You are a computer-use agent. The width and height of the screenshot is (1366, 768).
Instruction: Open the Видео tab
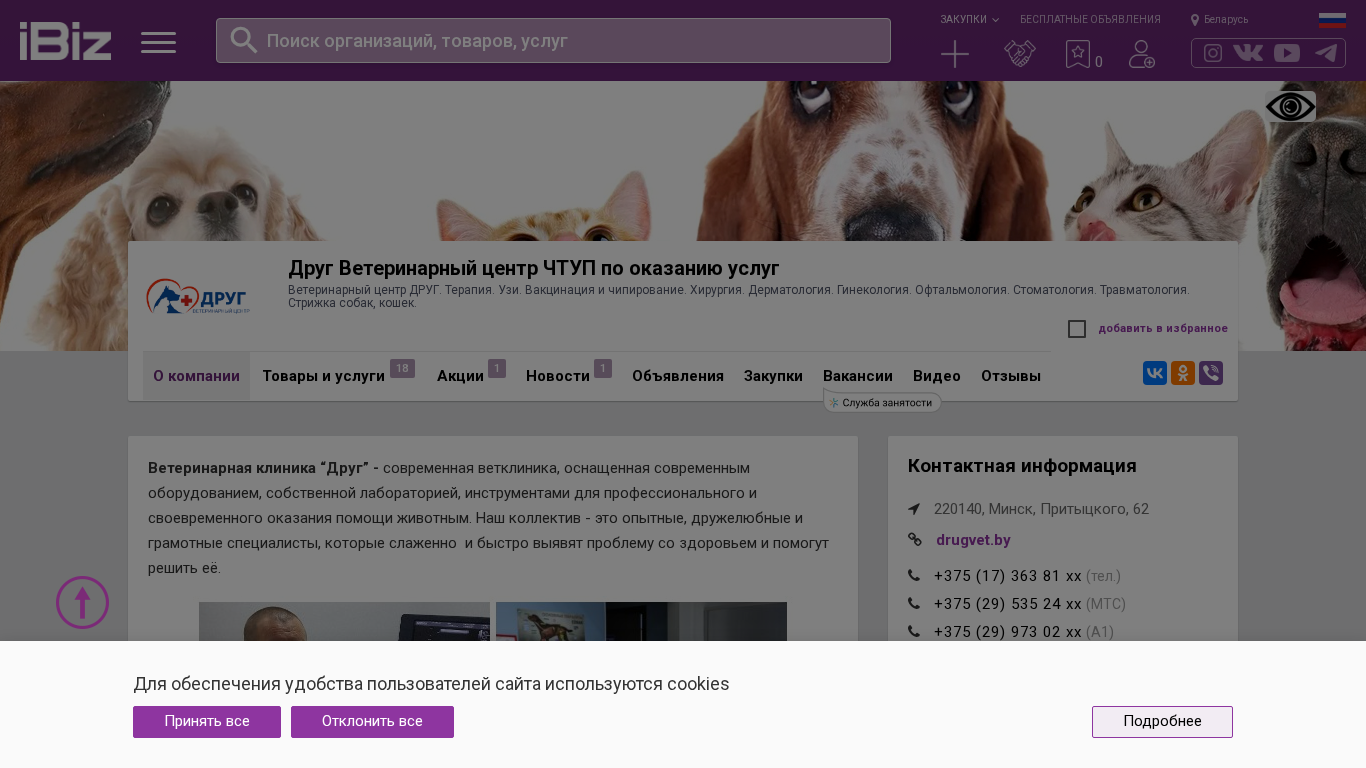937,376
